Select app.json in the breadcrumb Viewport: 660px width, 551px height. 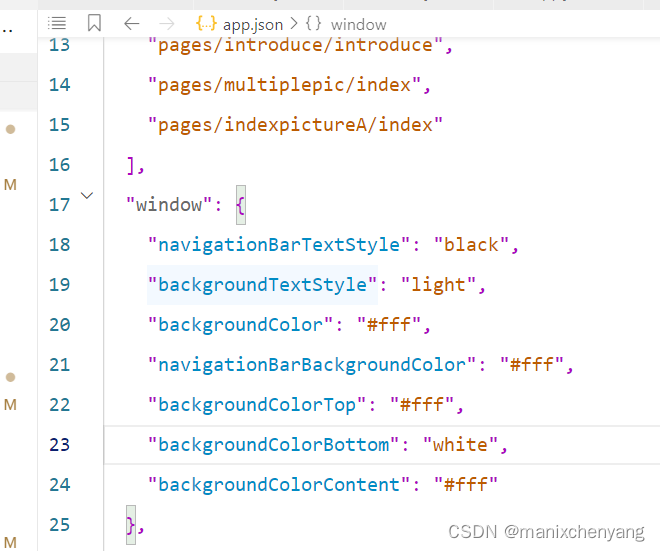[253, 25]
